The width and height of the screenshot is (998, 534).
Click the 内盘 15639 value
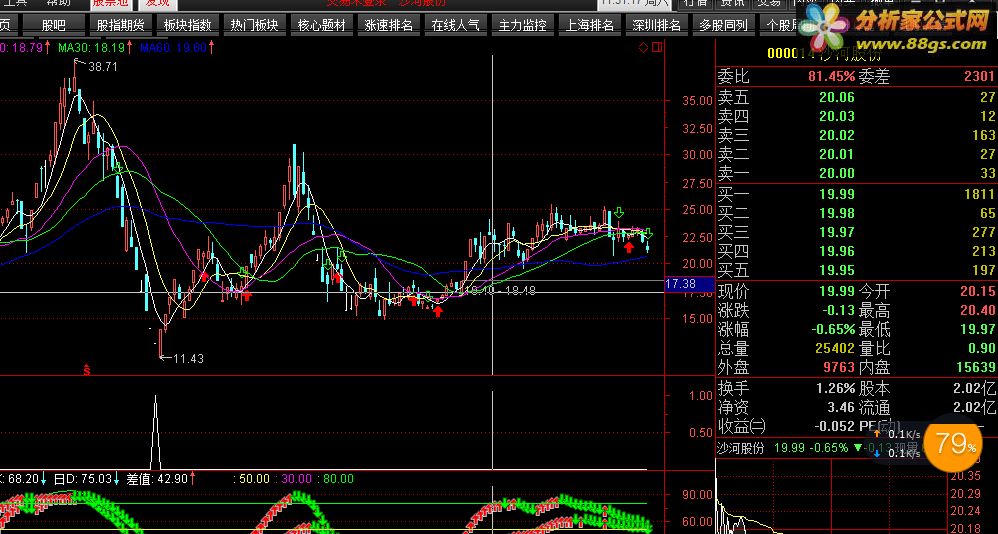coord(974,367)
